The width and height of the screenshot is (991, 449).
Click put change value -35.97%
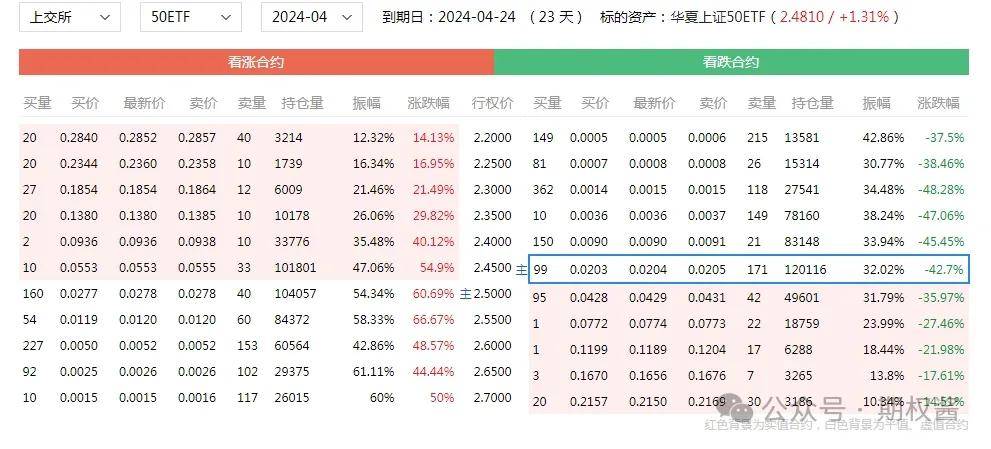coord(941,297)
